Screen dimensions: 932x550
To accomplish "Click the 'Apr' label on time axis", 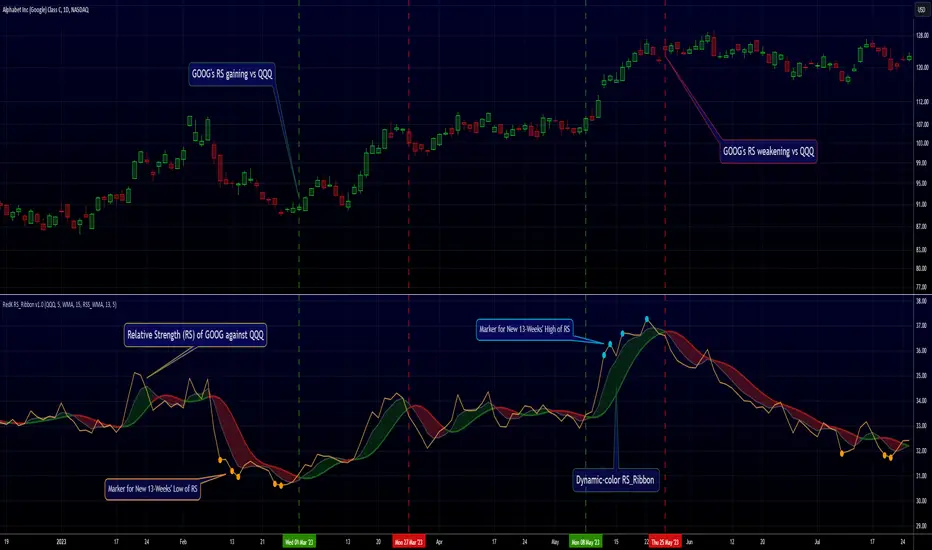I will (439, 542).
